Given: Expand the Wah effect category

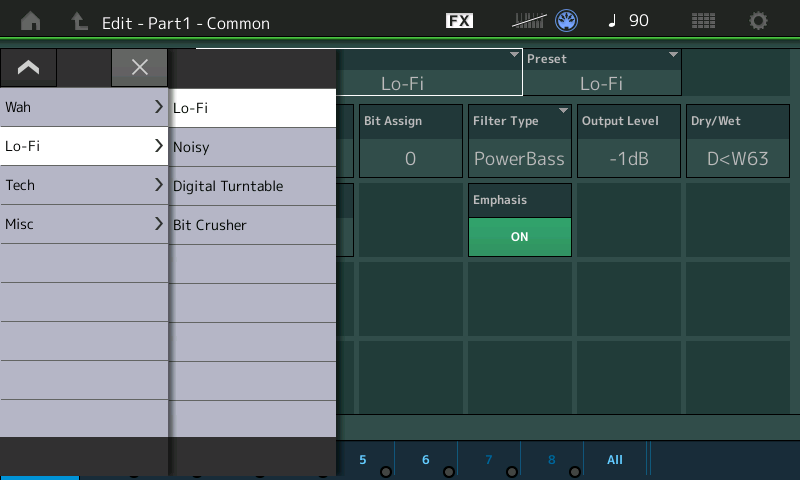Looking at the screenshot, I should pyautogui.click(x=84, y=106).
